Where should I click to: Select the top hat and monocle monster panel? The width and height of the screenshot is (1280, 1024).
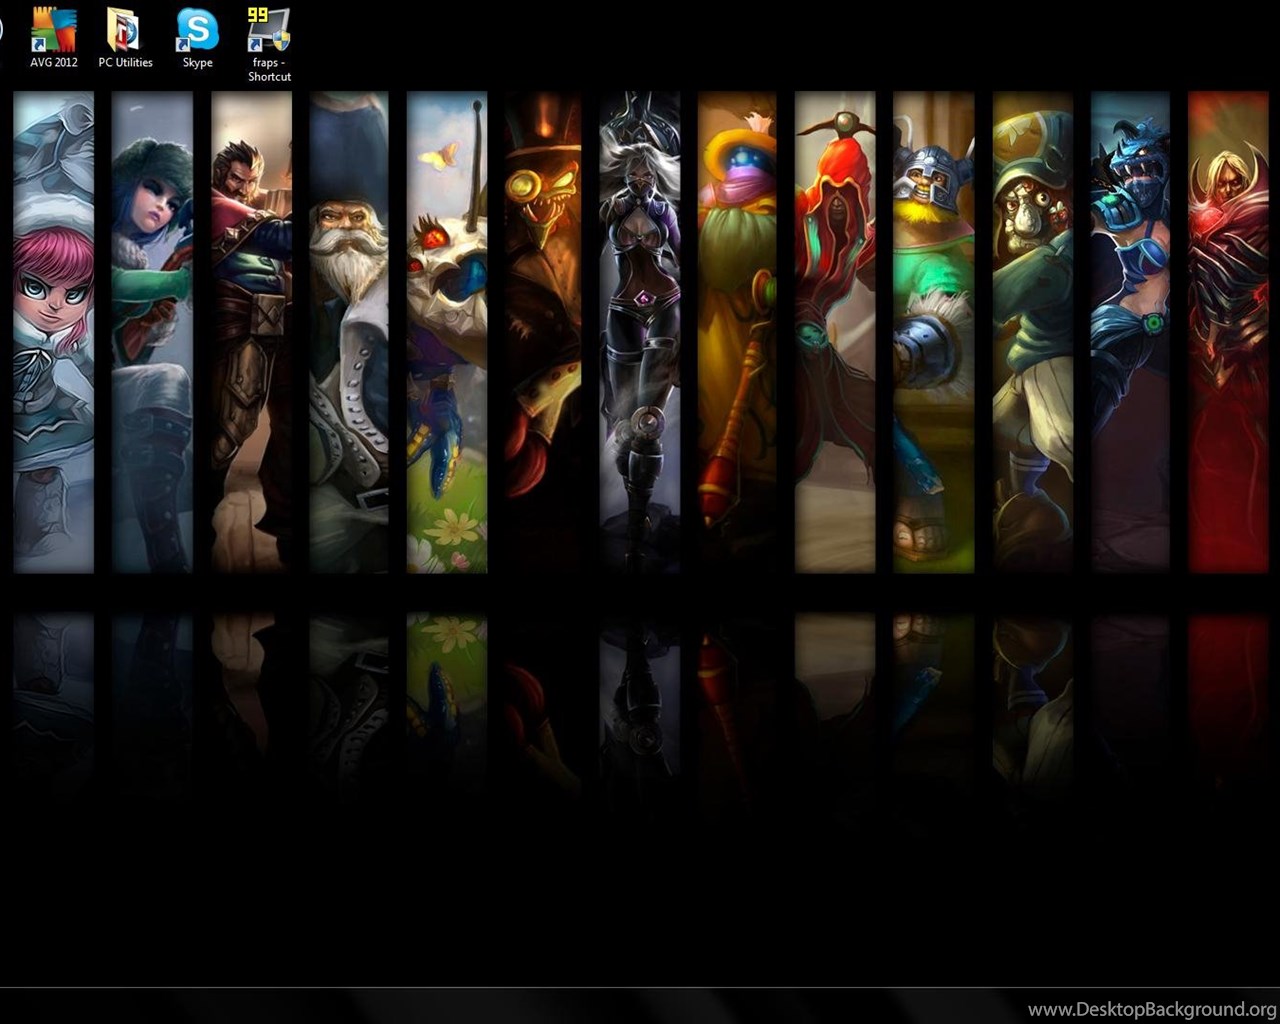coord(544,330)
